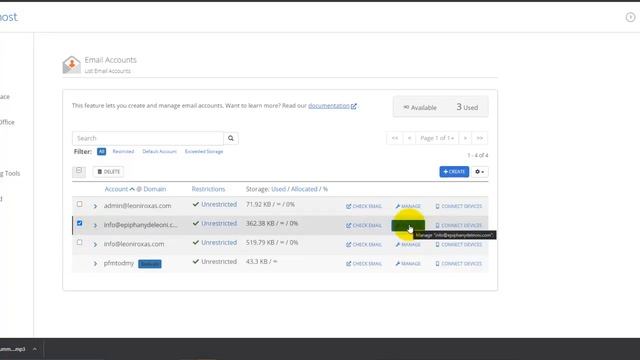Open the gear settings dropdown
The width and height of the screenshot is (640, 360).
[x=480, y=172]
